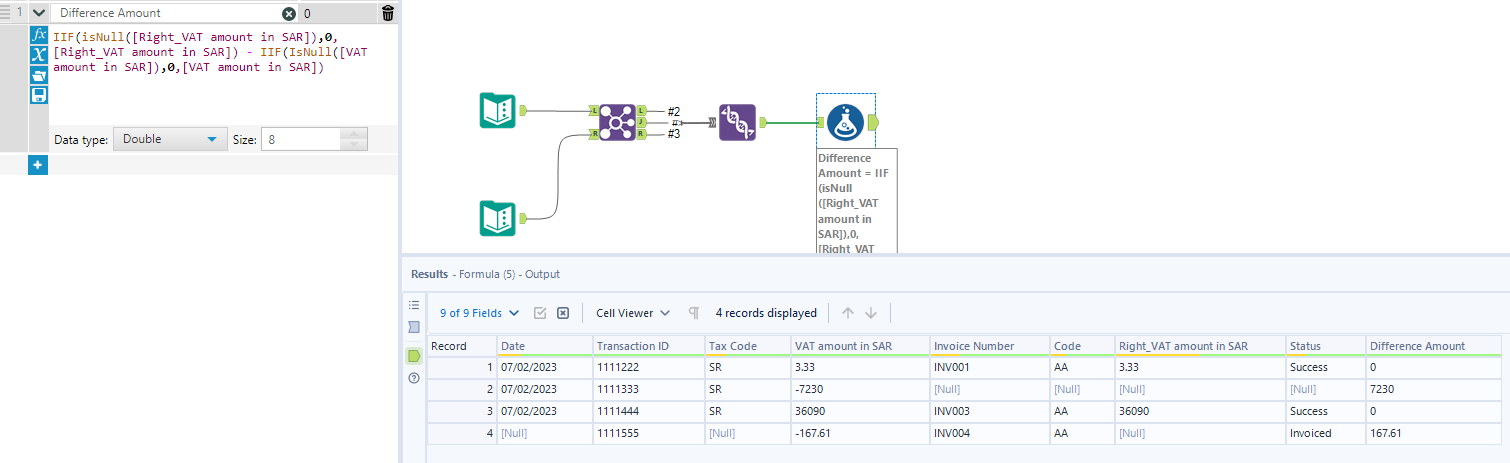Viewport: 1510px width, 463px height.
Task: Open the Data type dropdown showing Double
Action: point(169,140)
